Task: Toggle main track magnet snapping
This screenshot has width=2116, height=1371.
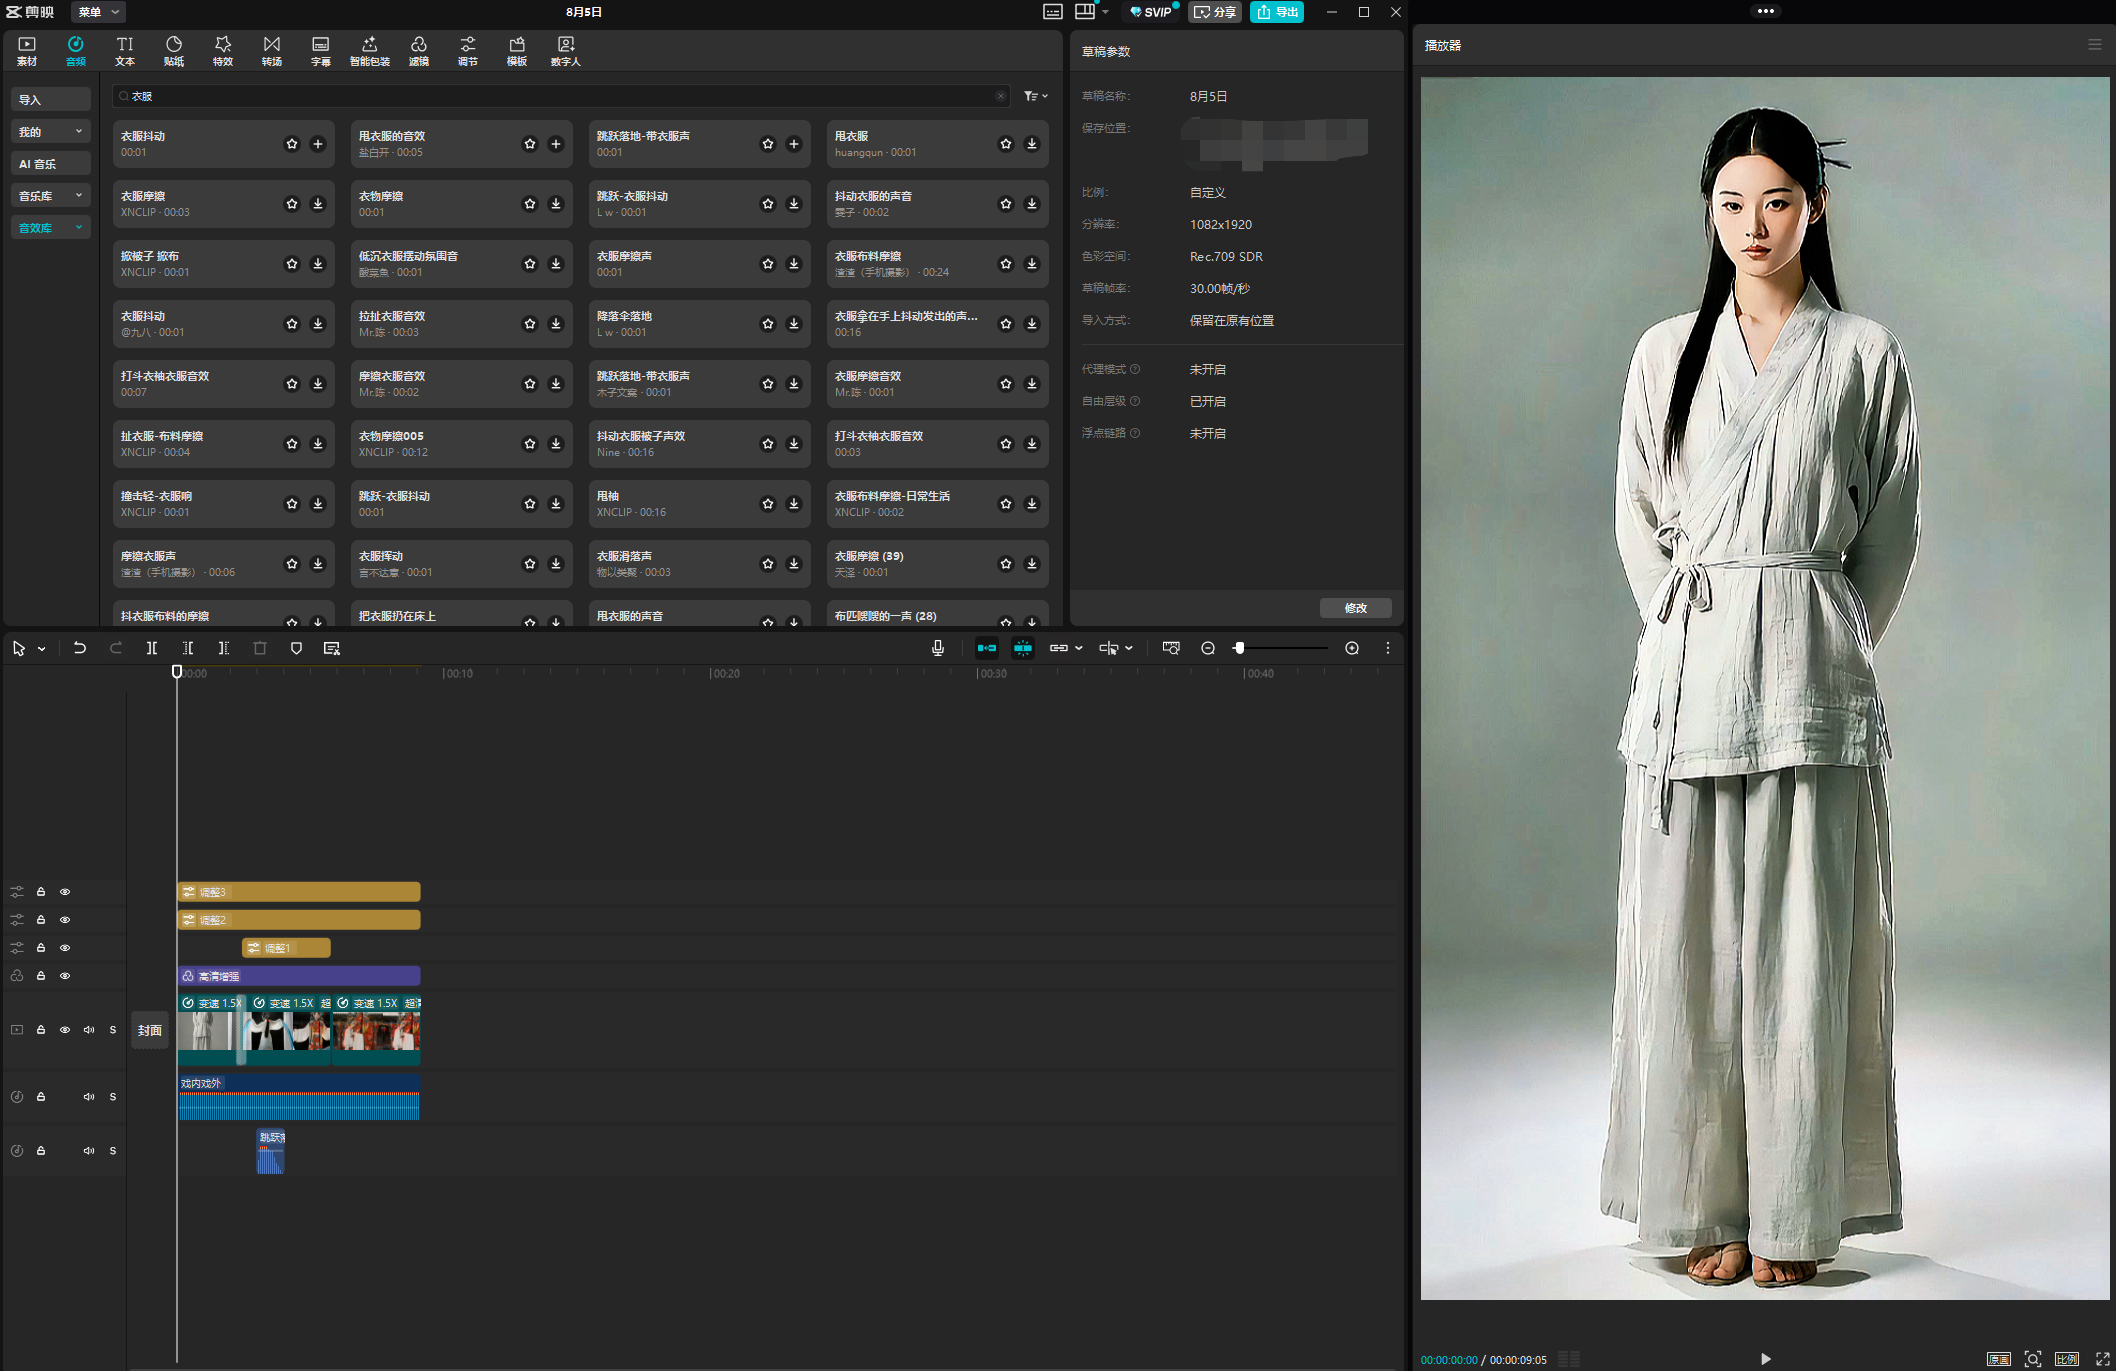Action: [x=987, y=648]
